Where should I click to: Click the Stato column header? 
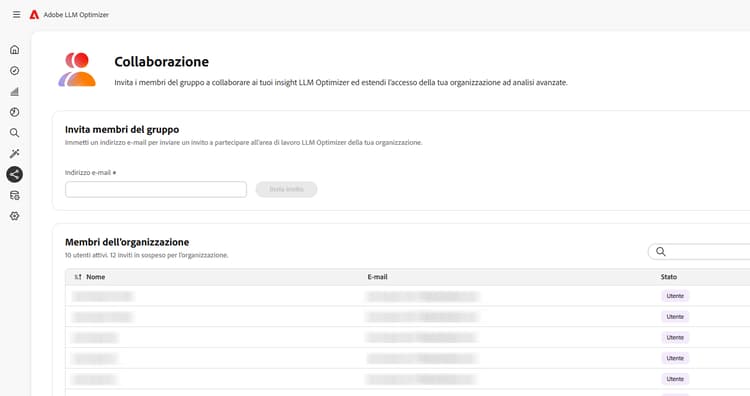click(x=669, y=277)
